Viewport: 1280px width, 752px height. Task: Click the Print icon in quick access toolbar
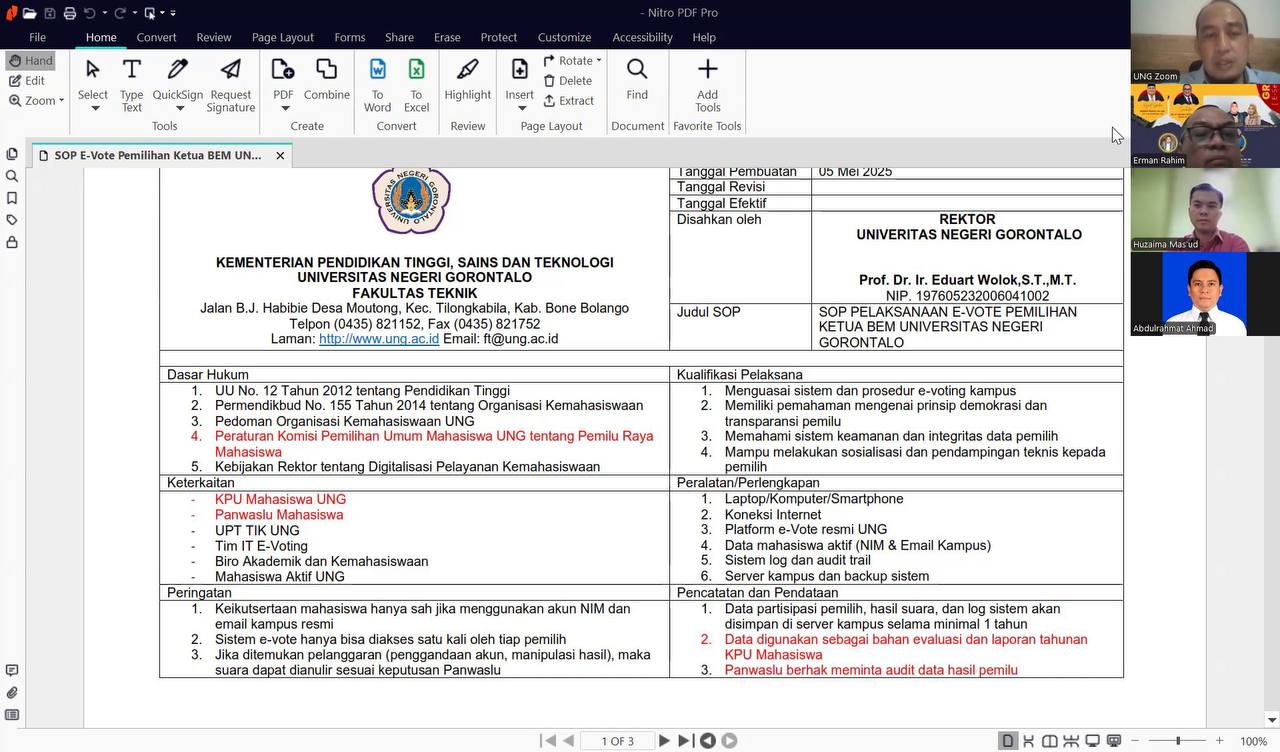[x=69, y=13]
